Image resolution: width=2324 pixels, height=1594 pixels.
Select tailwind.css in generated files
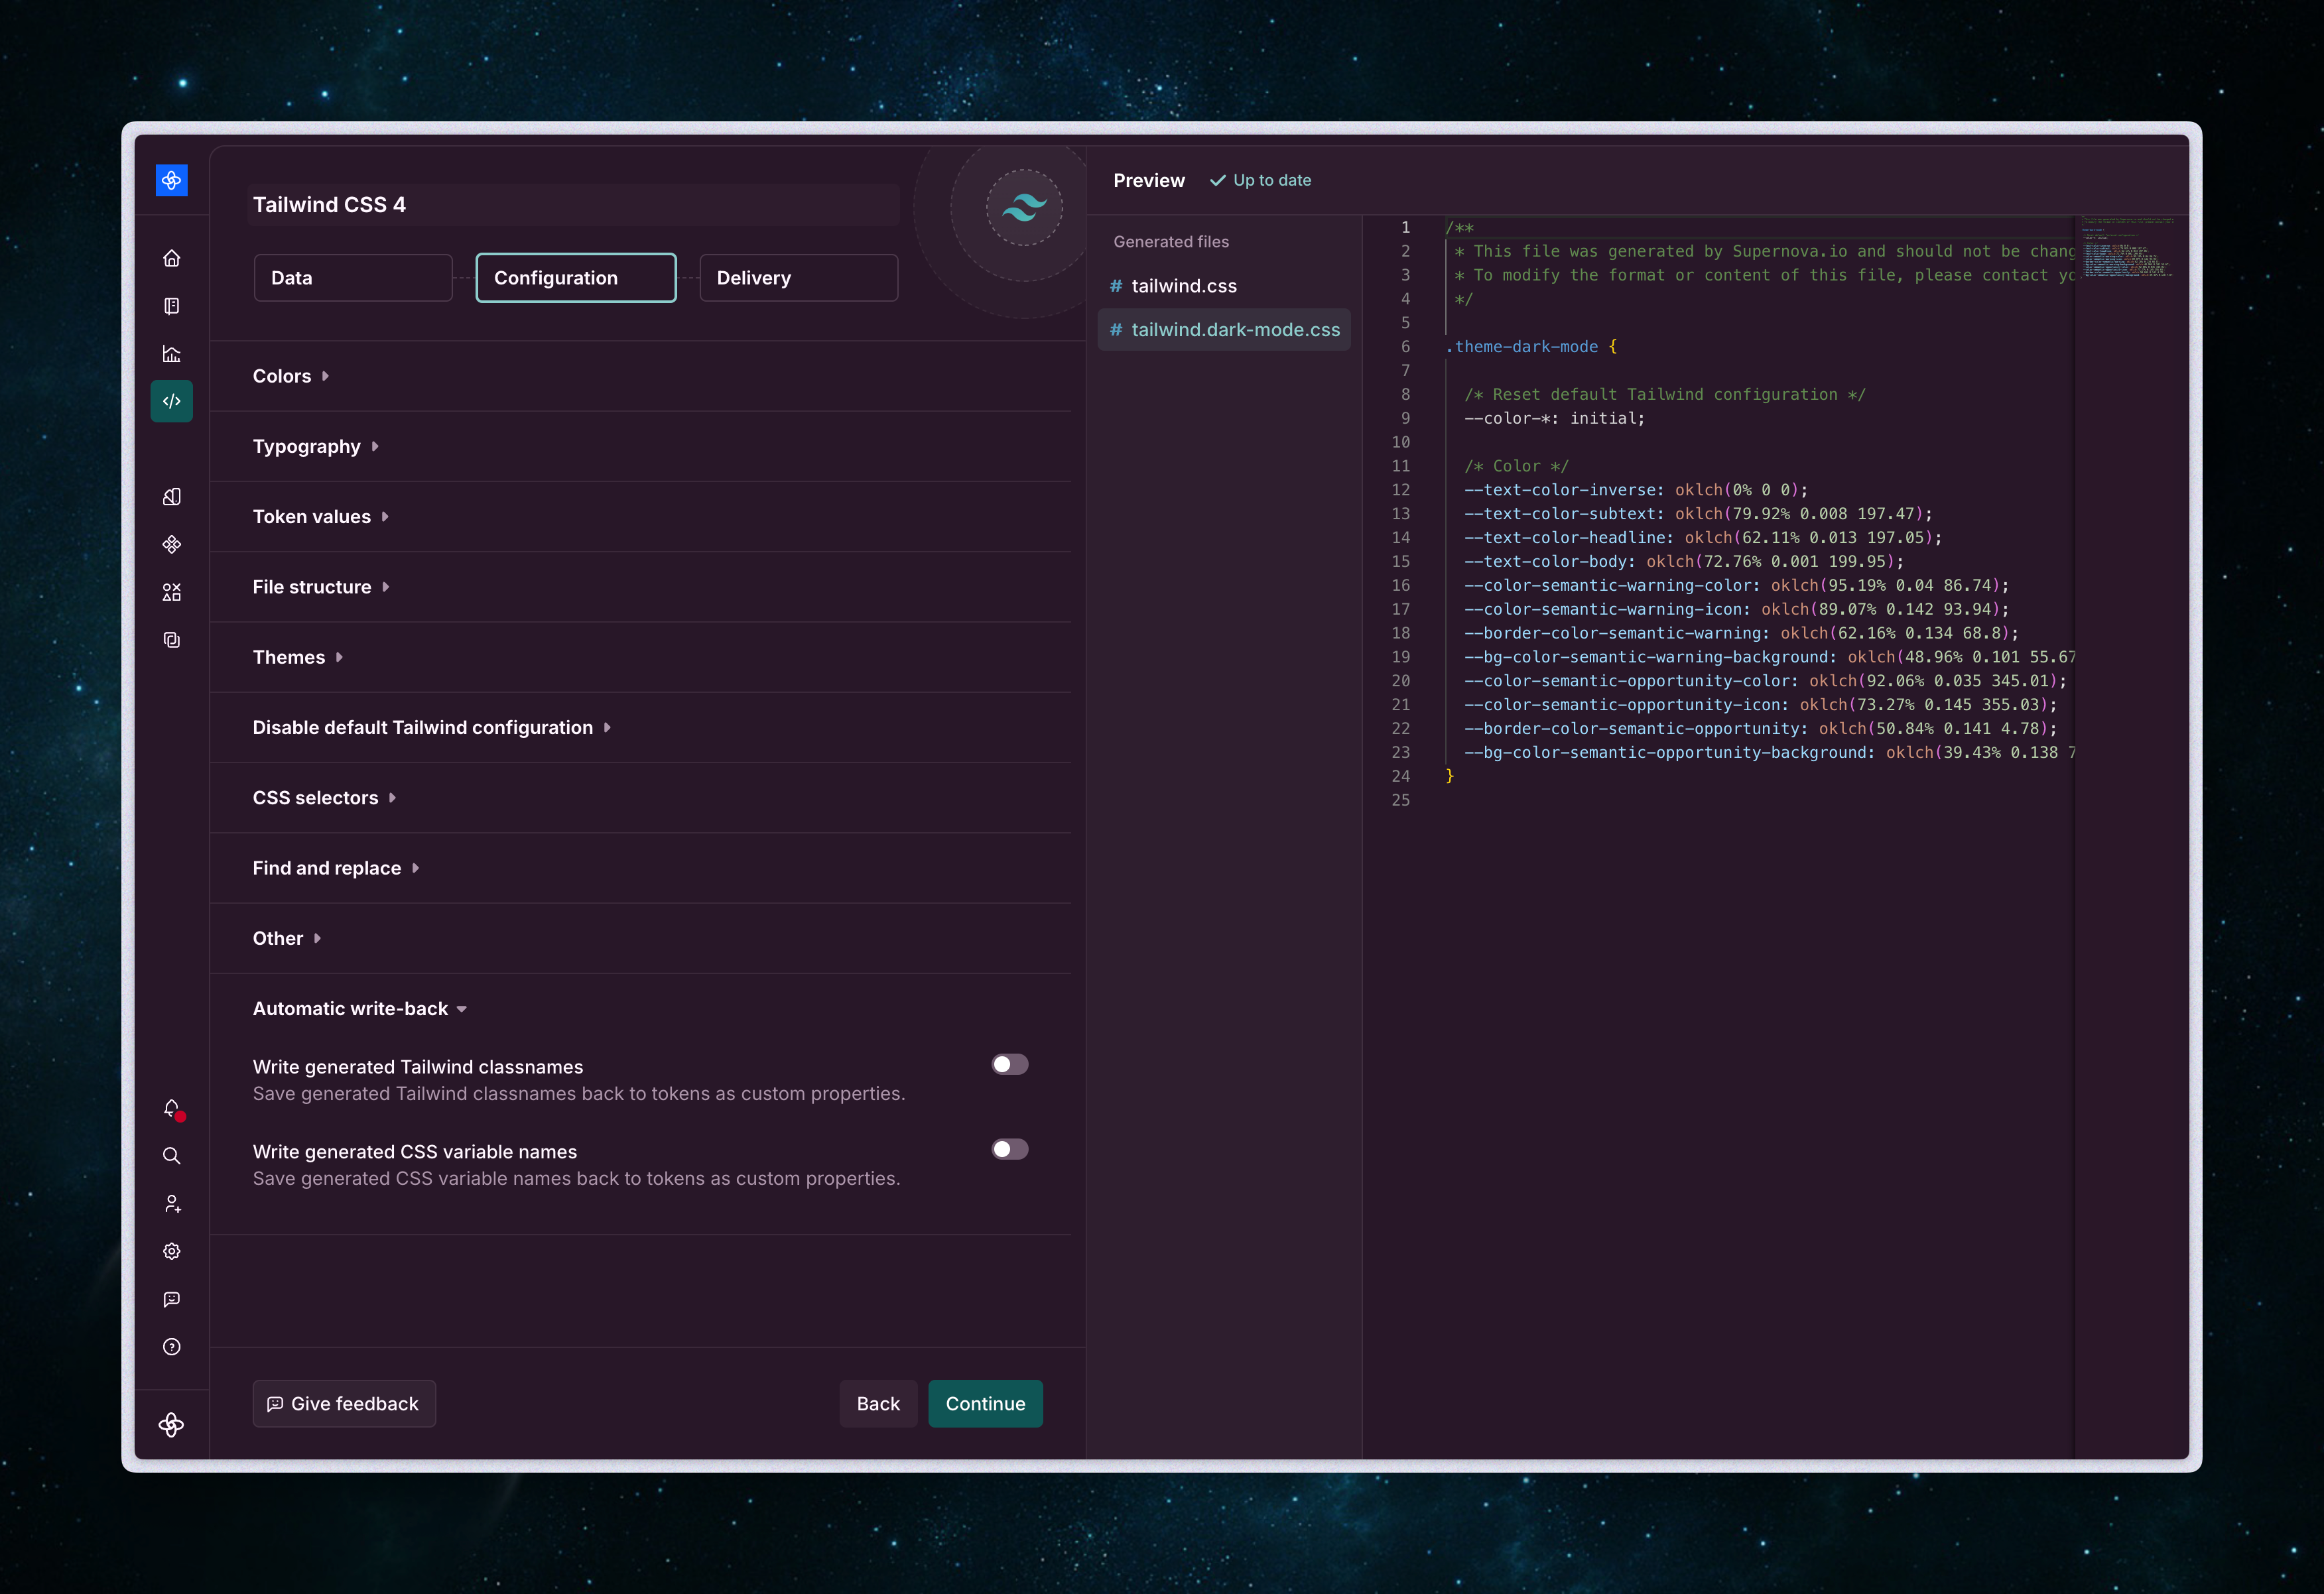click(x=1183, y=286)
